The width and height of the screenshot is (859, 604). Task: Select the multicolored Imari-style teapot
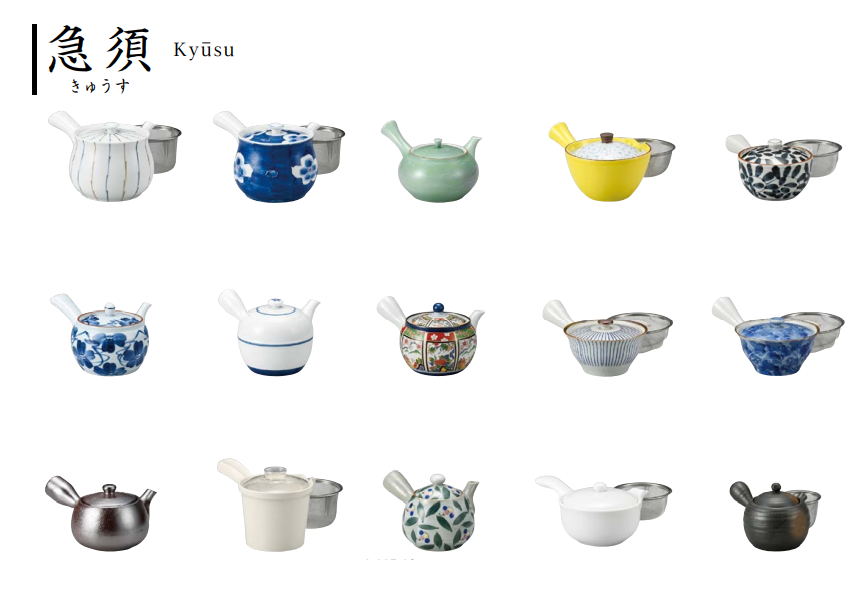[x=431, y=336]
